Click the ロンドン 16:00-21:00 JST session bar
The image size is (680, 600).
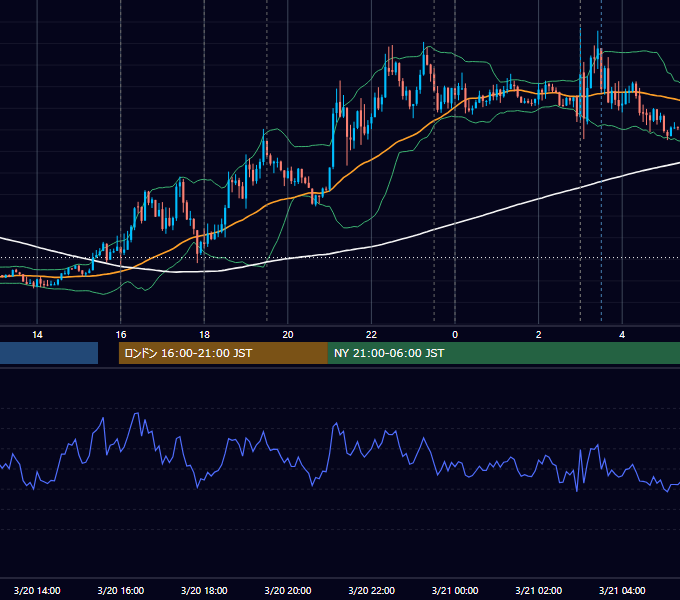tap(223, 353)
